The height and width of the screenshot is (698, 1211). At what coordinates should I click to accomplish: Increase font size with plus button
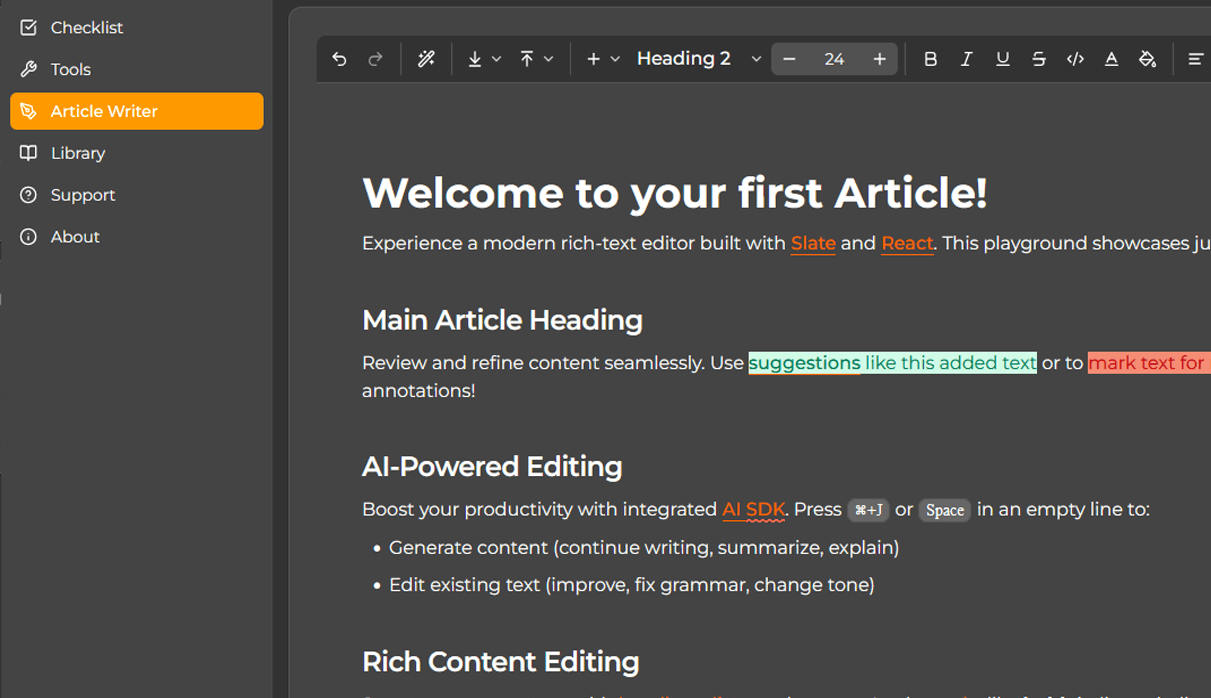tap(879, 59)
